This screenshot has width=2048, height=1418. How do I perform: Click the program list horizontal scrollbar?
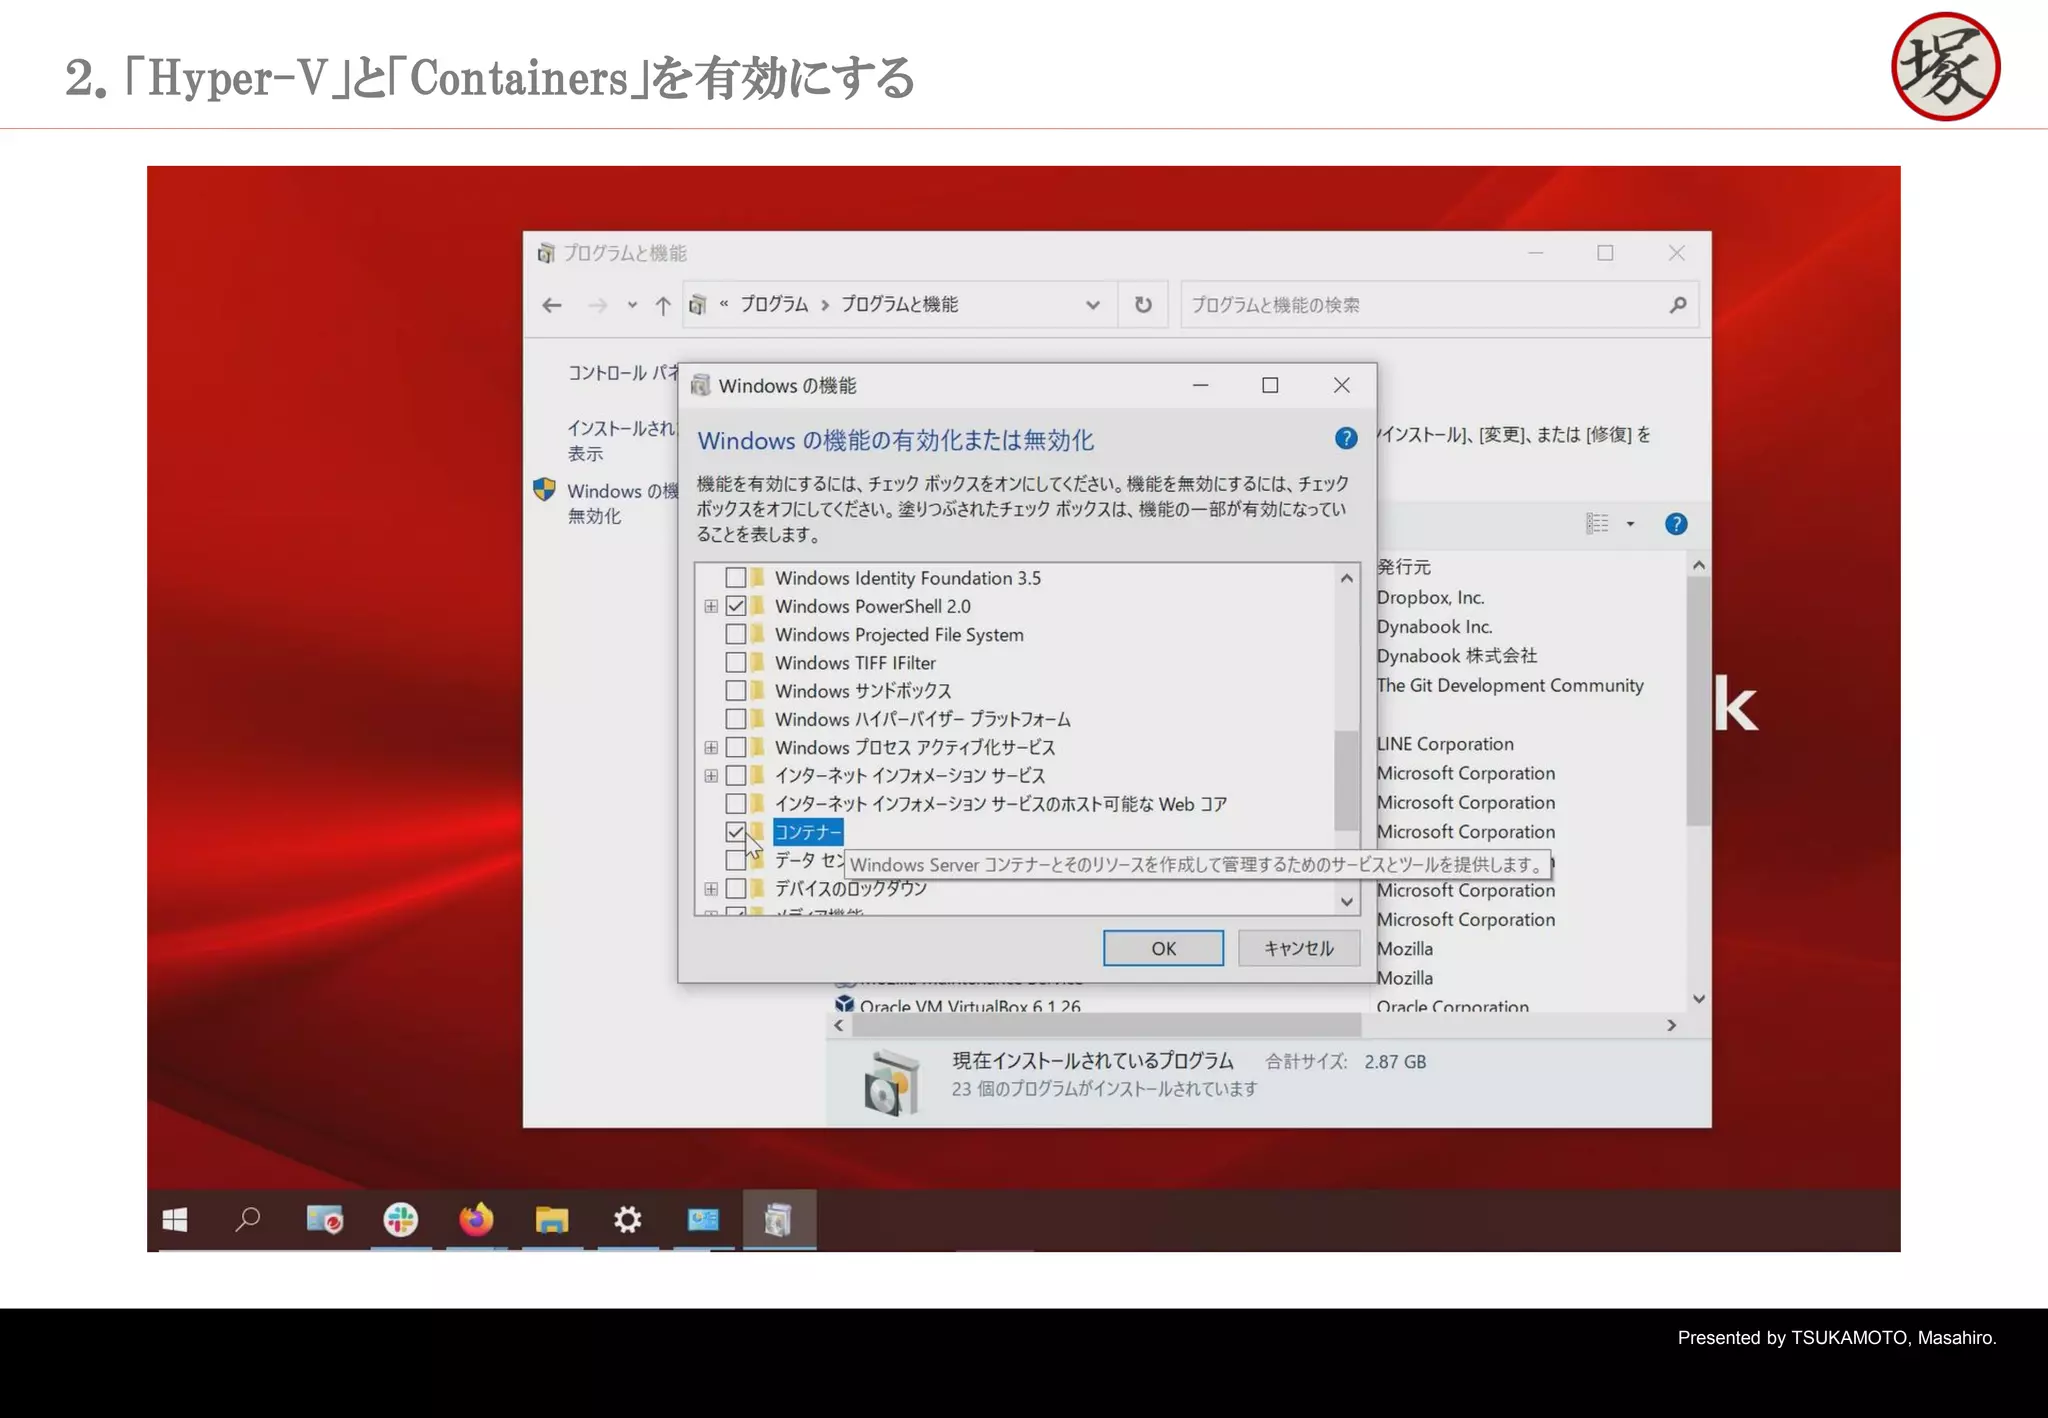point(1105,1025)
